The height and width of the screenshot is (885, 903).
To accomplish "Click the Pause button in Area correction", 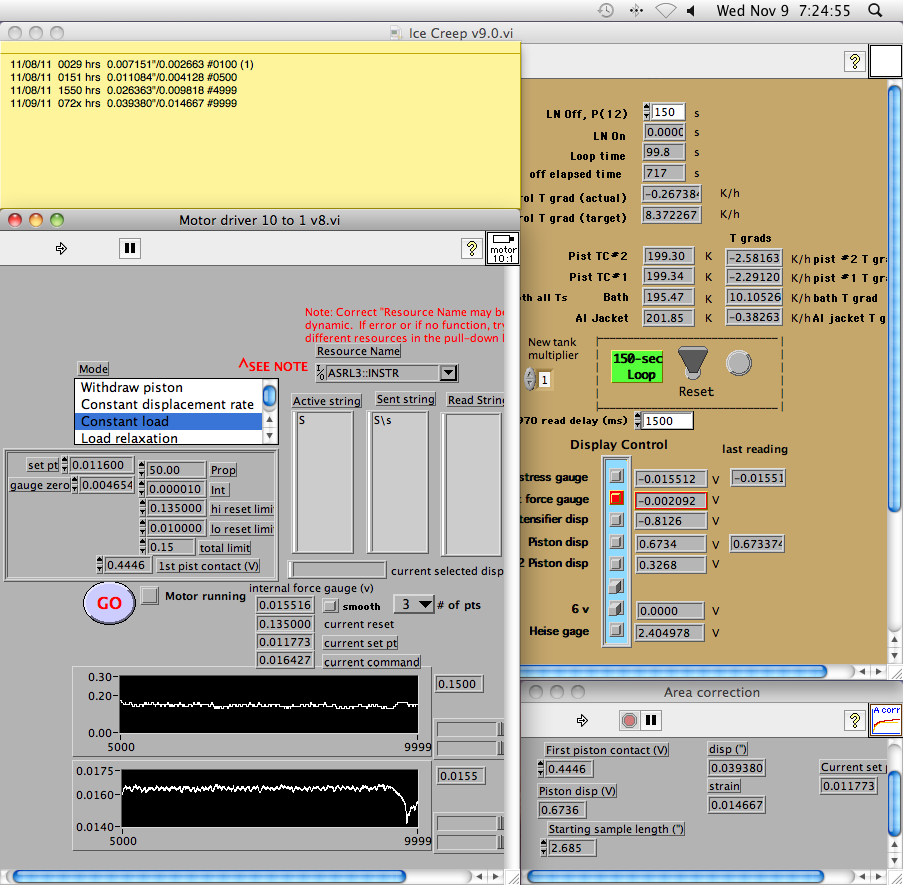I will (x=651, y=720).
